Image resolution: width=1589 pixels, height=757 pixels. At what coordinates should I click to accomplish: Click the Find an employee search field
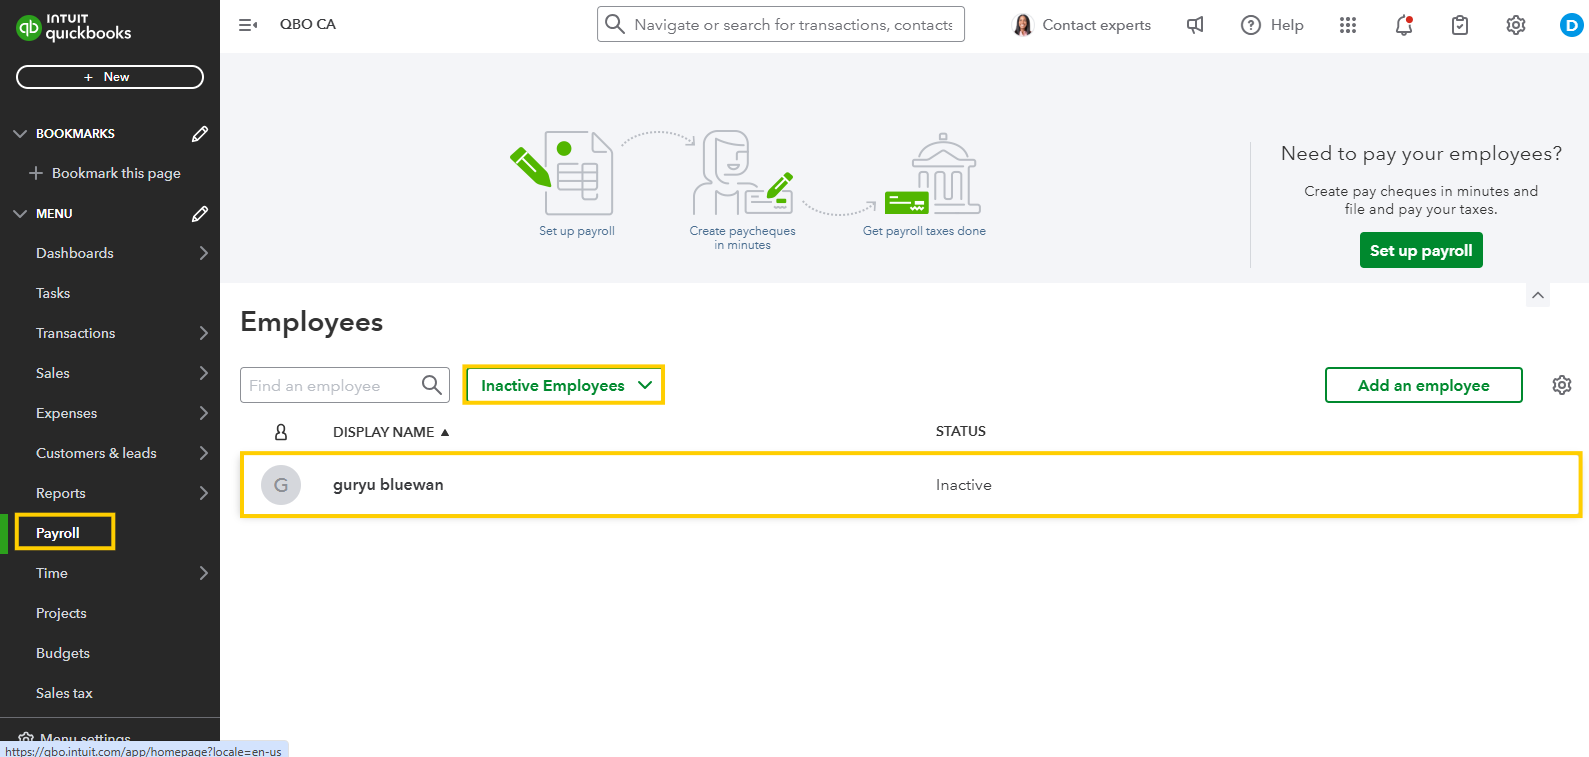(330, 385)
